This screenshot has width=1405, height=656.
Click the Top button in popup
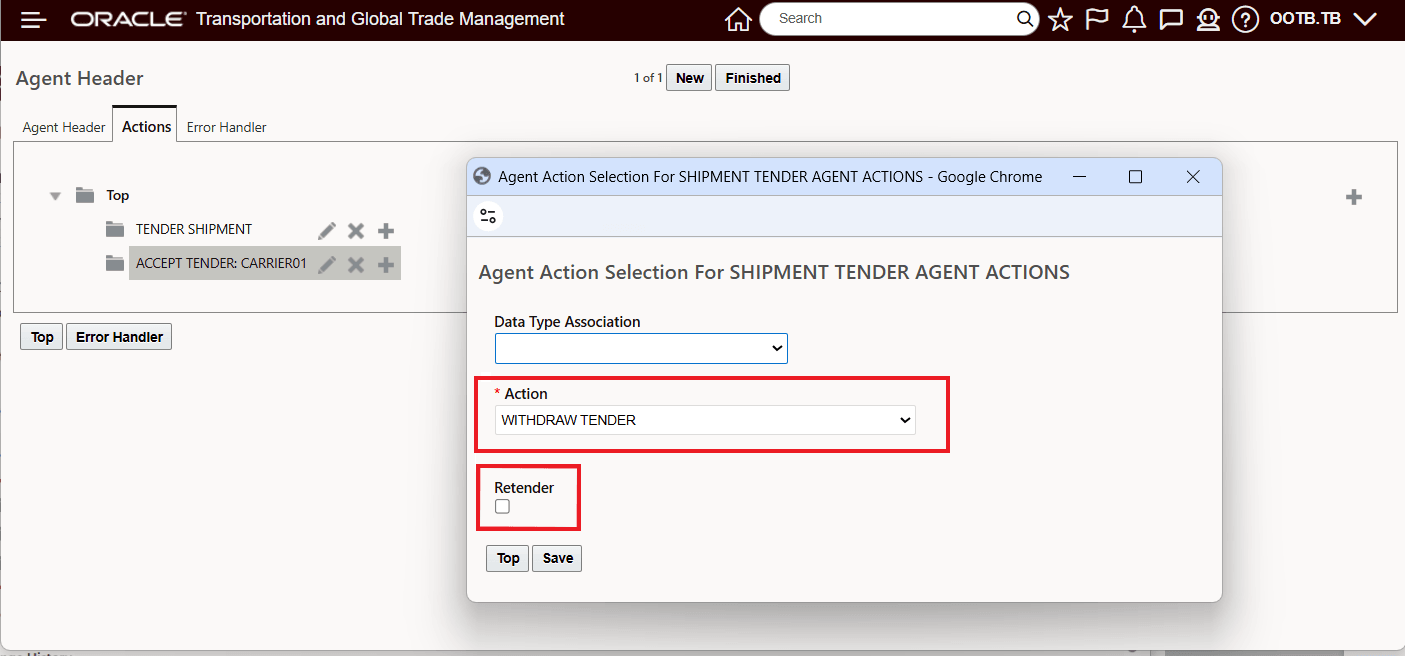point(508,558)
